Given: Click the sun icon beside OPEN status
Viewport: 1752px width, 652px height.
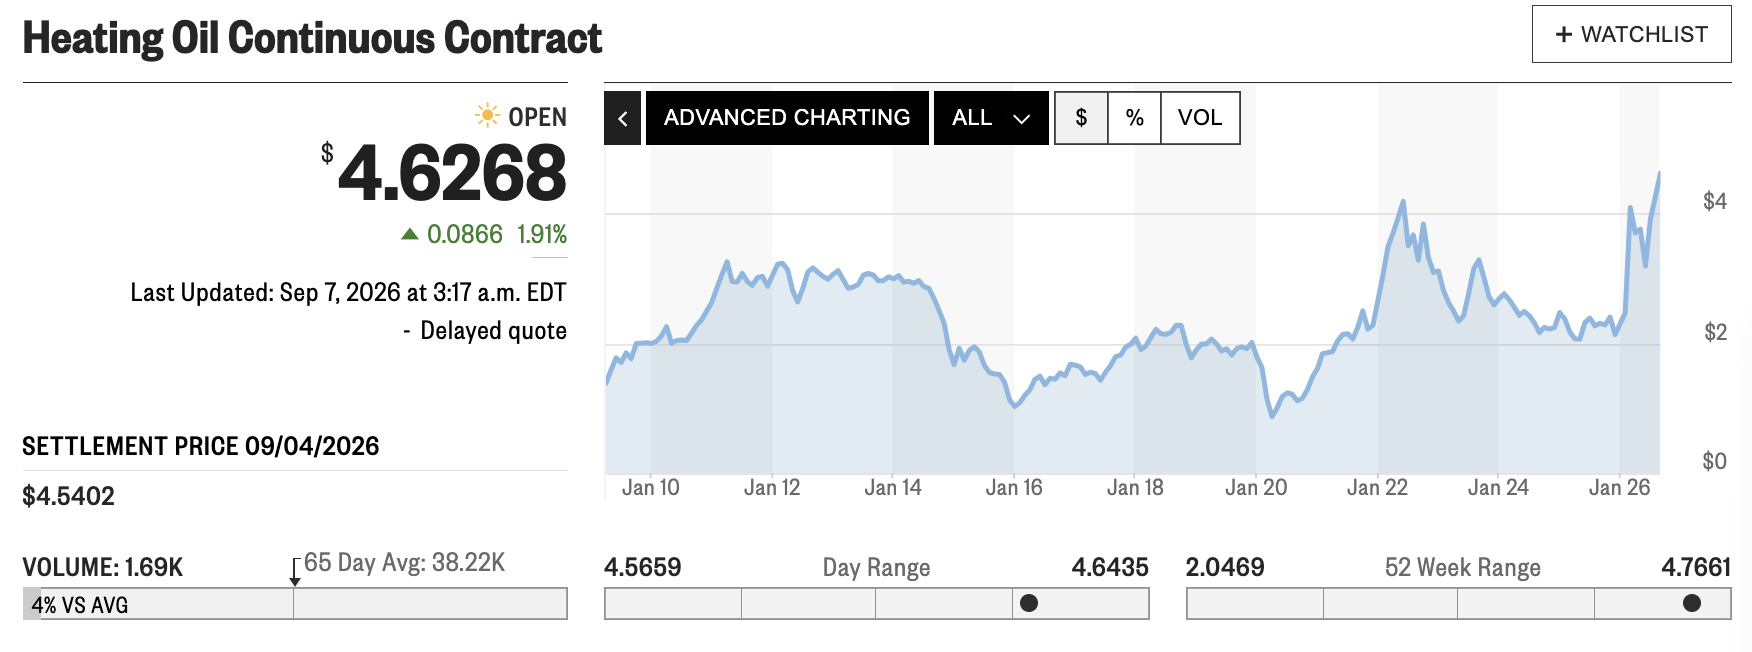Looking at the screenshot, I should coord(487,115).
